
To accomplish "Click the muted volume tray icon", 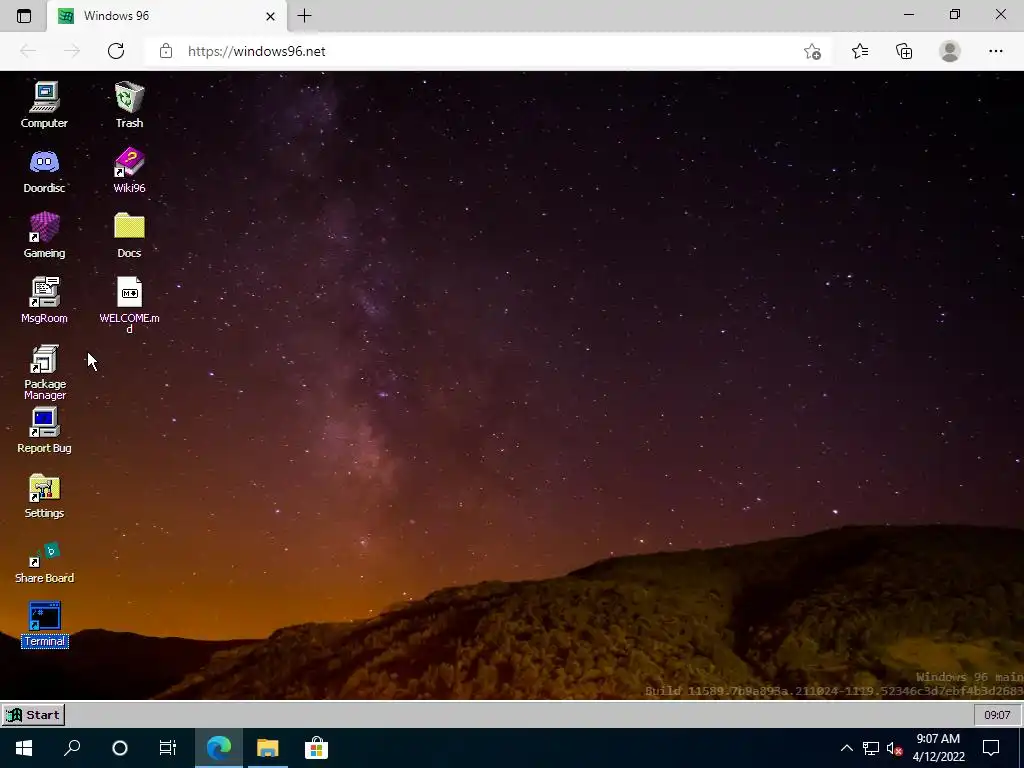I will (x=894, y=748).
